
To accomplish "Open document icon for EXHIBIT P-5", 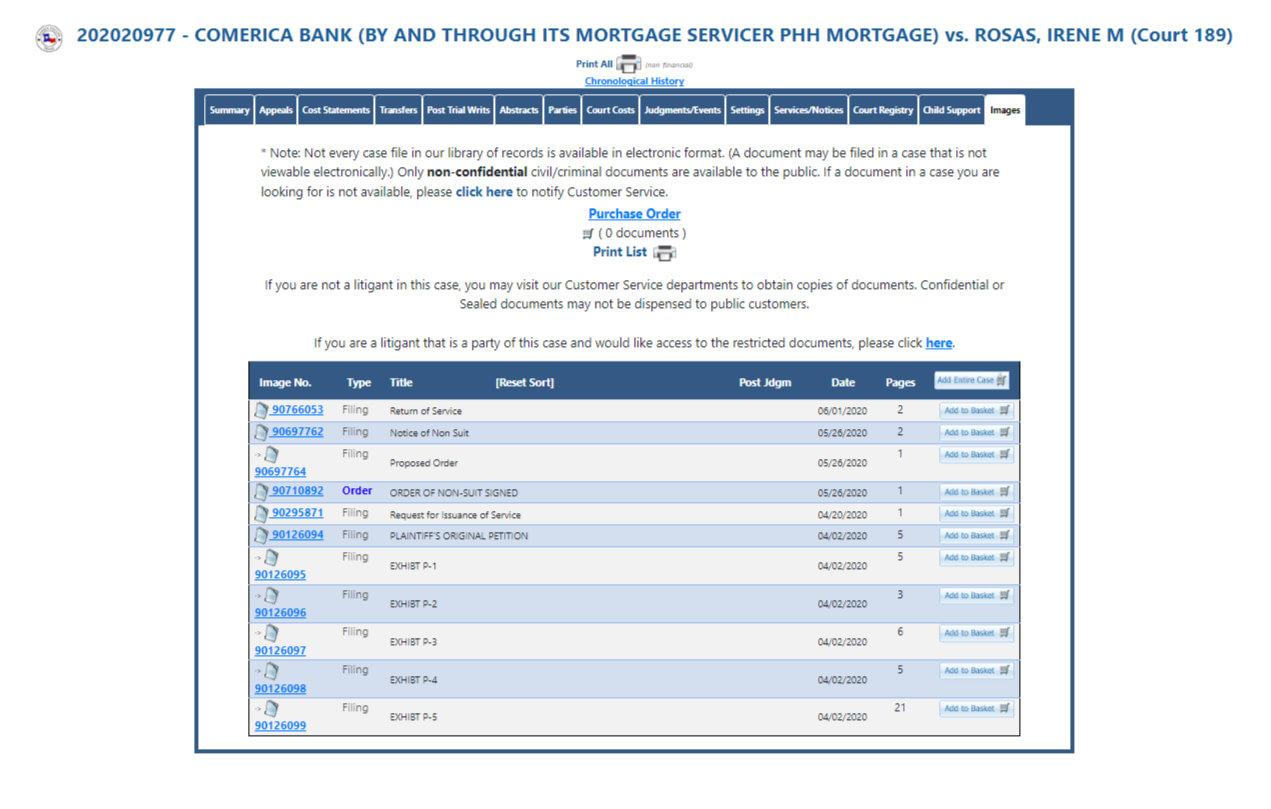I will tap(271, 709).
